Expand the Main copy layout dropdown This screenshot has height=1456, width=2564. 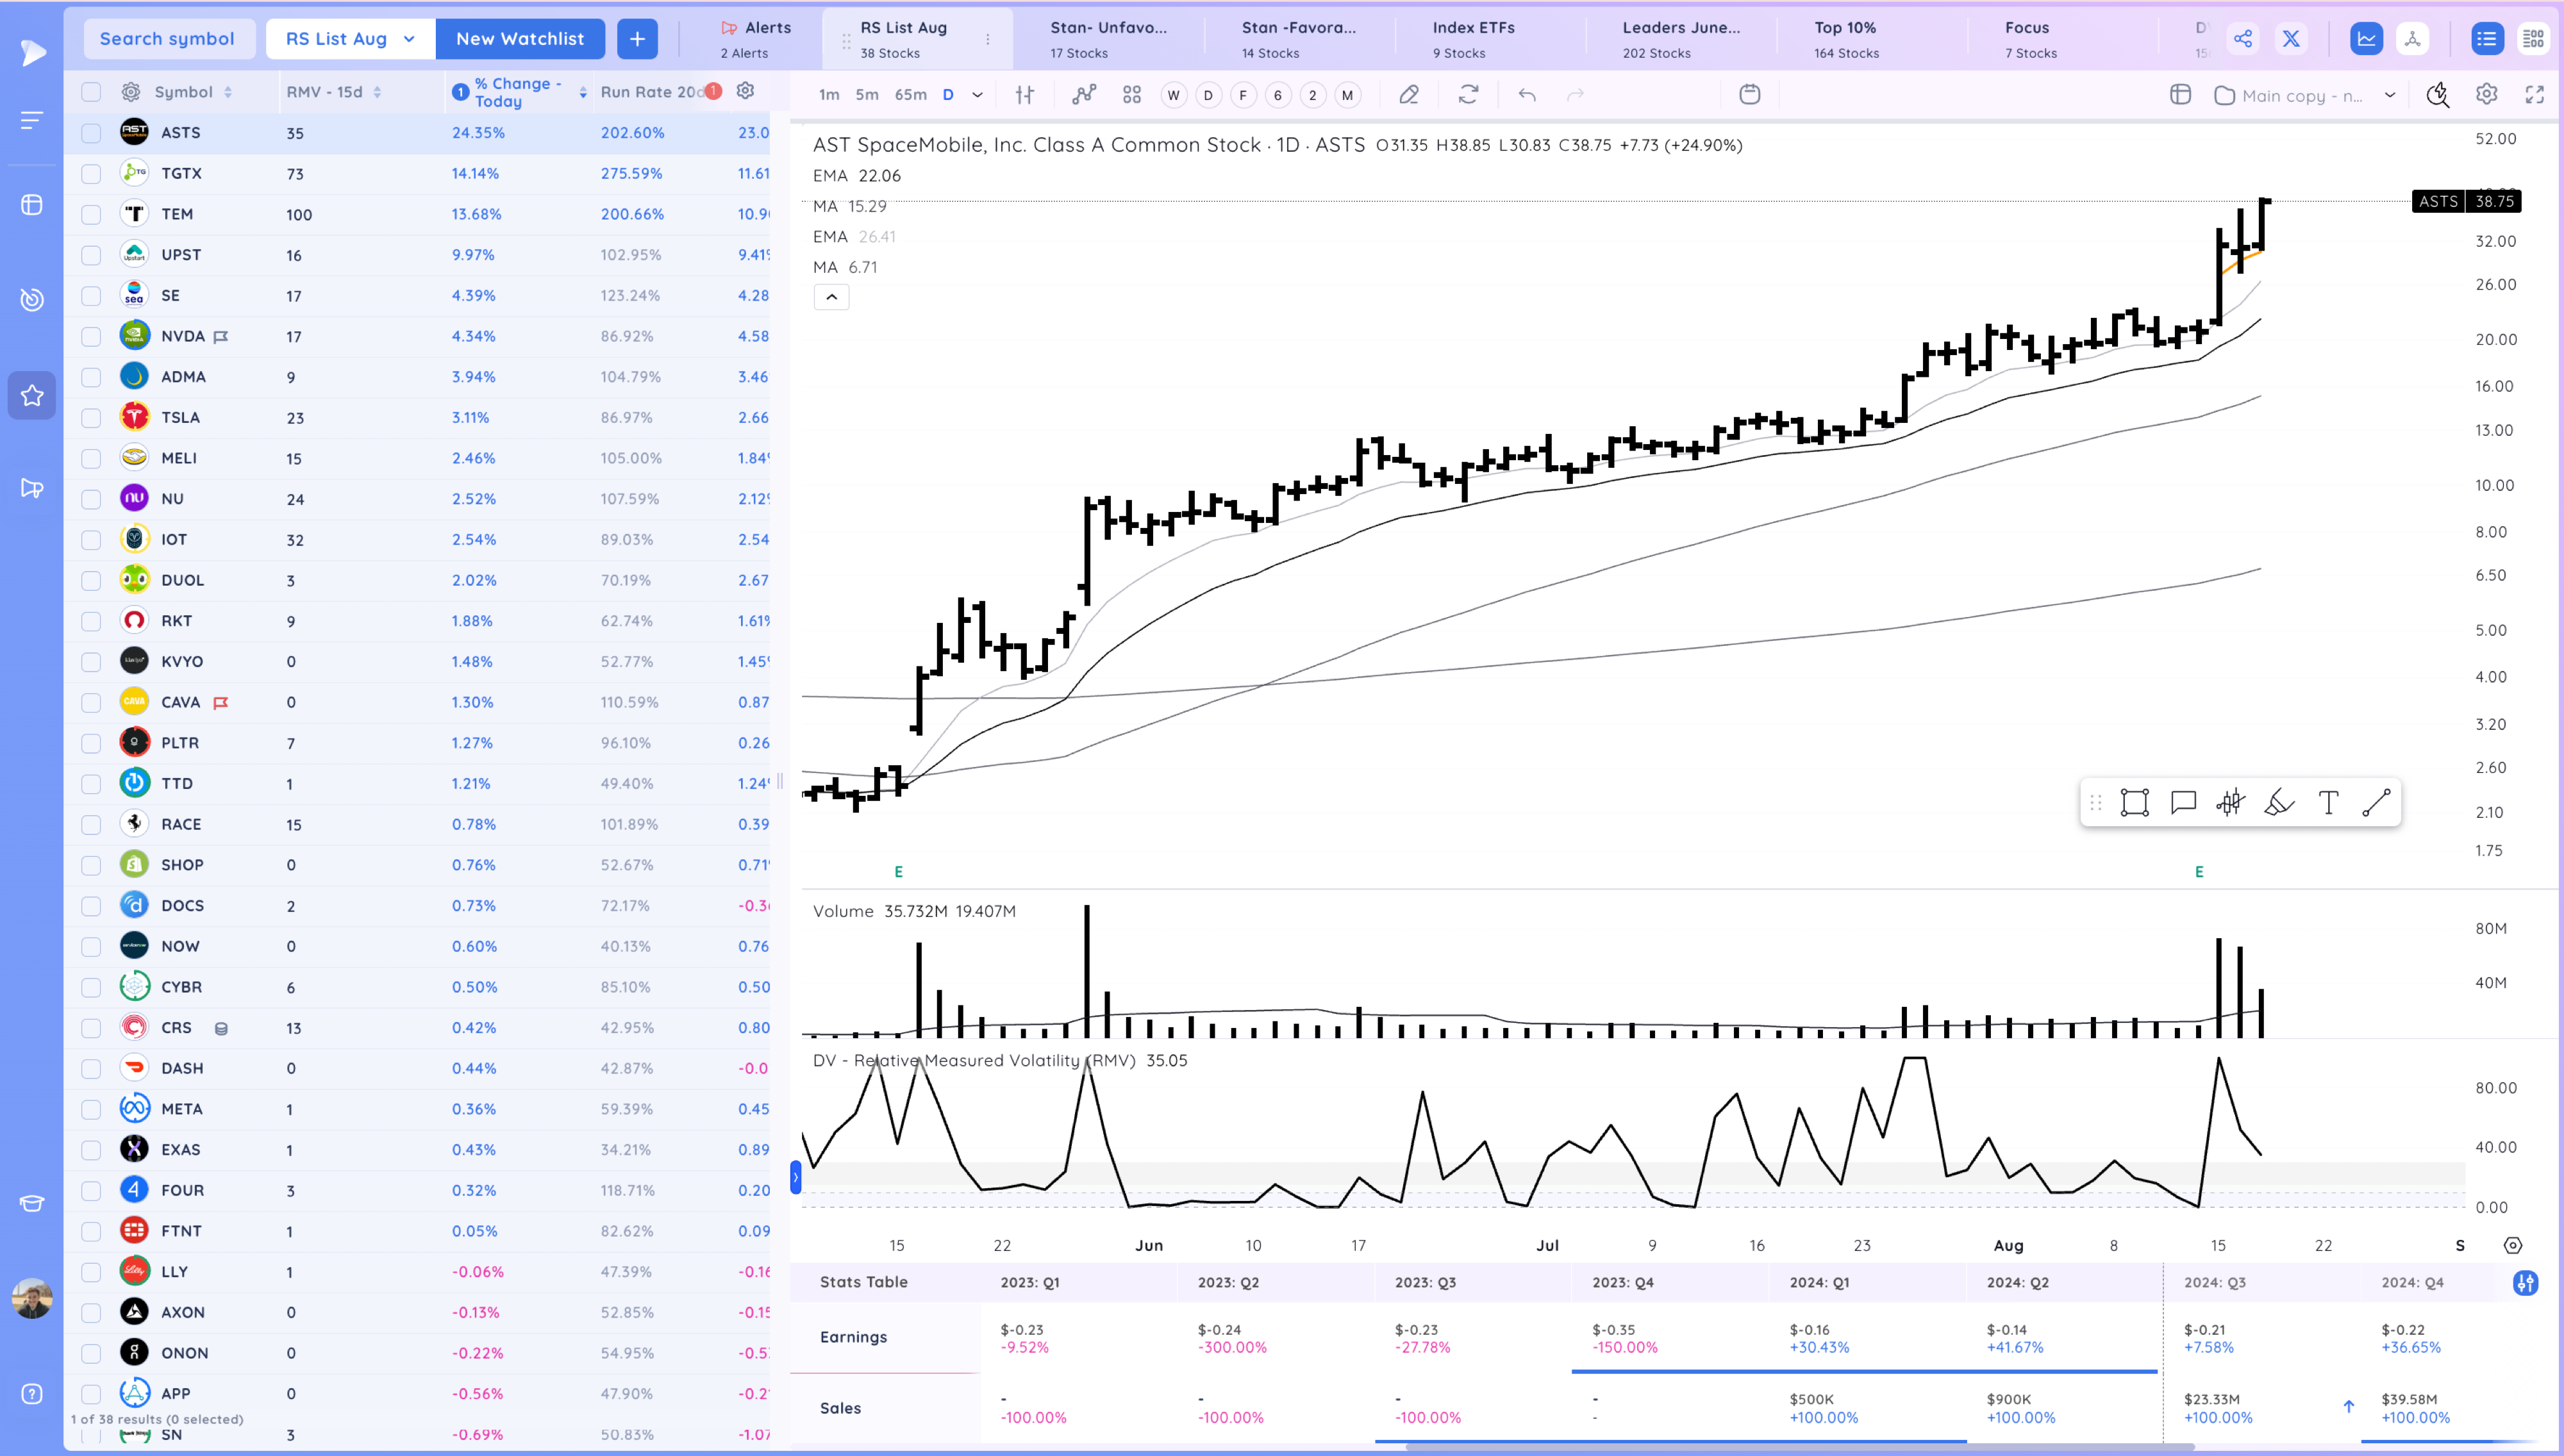click(x=2391, y=96)
